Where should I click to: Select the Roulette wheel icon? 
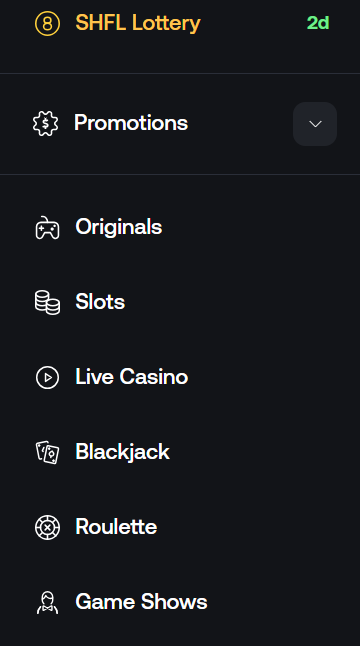coord(47,527)
